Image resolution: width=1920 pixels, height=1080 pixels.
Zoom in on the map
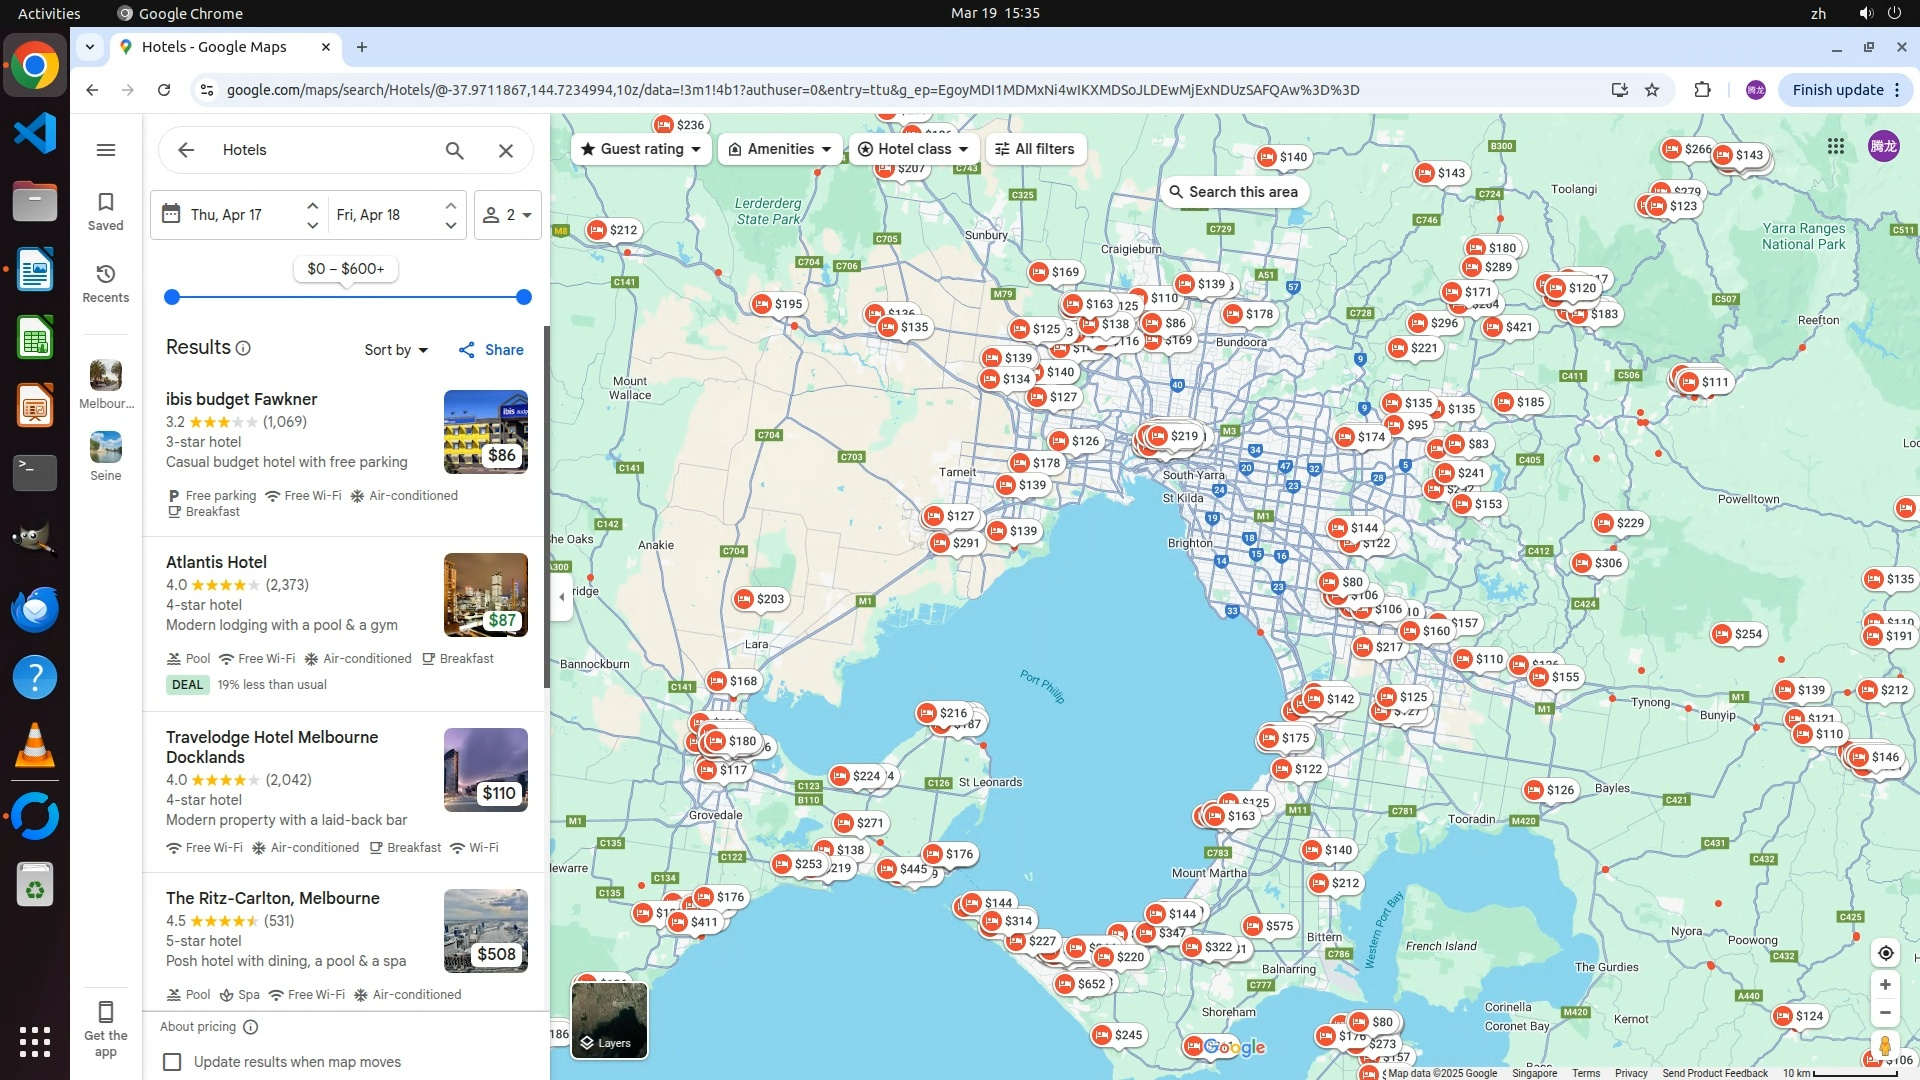point(1885,985)
